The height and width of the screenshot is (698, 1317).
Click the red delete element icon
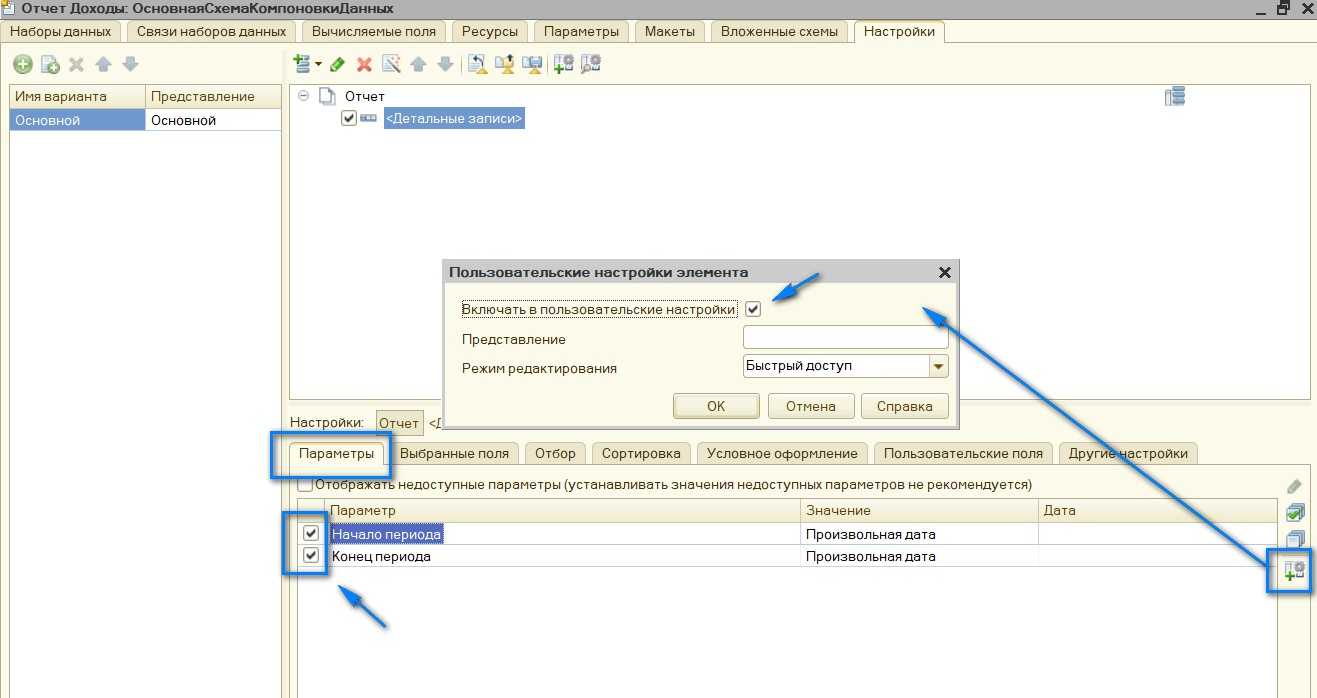(x=364, y=65)
